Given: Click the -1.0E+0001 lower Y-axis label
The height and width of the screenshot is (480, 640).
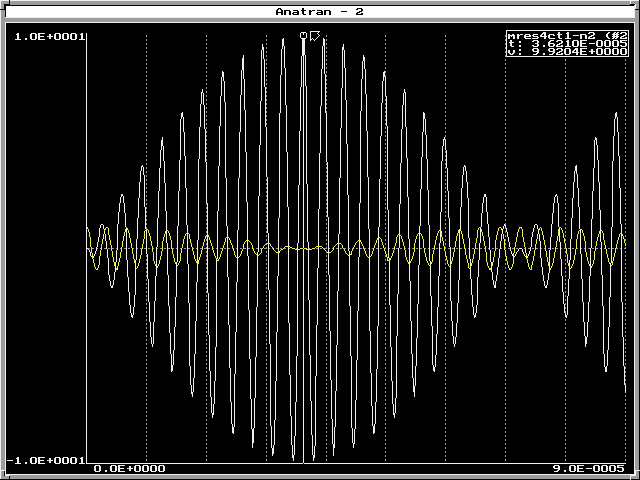Looking at the screenshot, I should click(x=46, y=460).
